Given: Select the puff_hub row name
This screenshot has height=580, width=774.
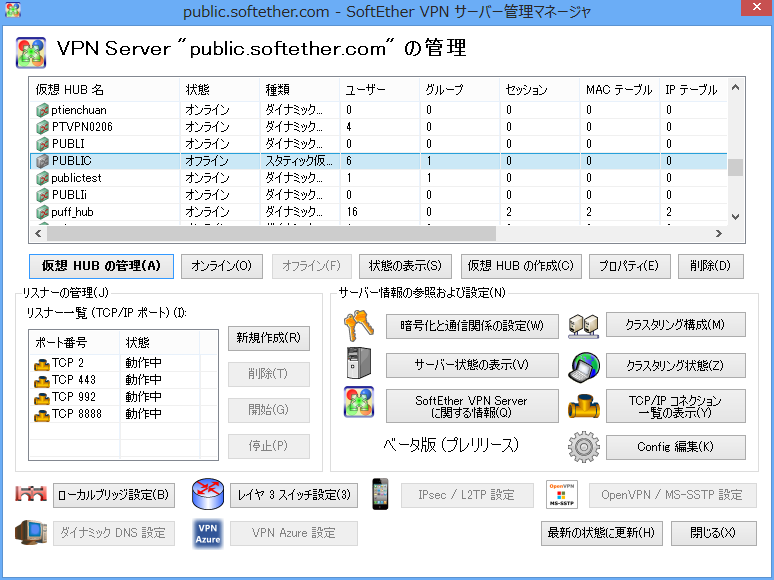Looking at the screenshot, I should pyautogui.click(x=72, y=212).
